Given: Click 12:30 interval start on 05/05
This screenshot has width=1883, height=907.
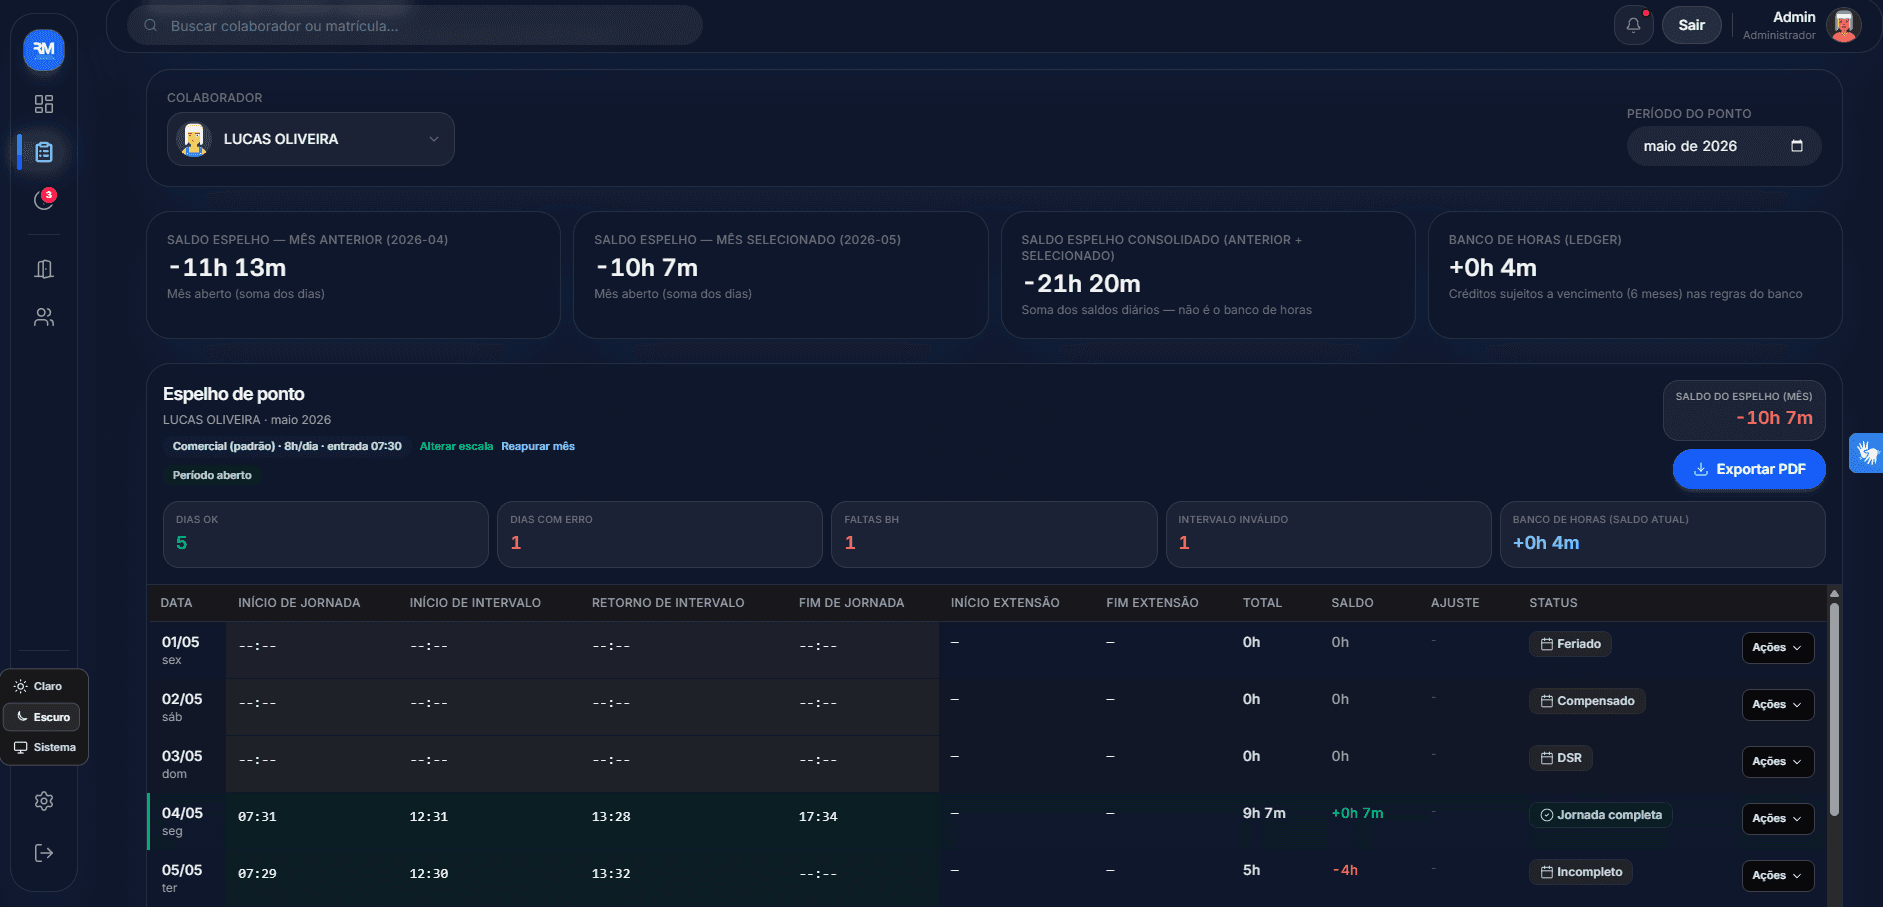Looking at the screenshot, I should click(x=428, y=874).
